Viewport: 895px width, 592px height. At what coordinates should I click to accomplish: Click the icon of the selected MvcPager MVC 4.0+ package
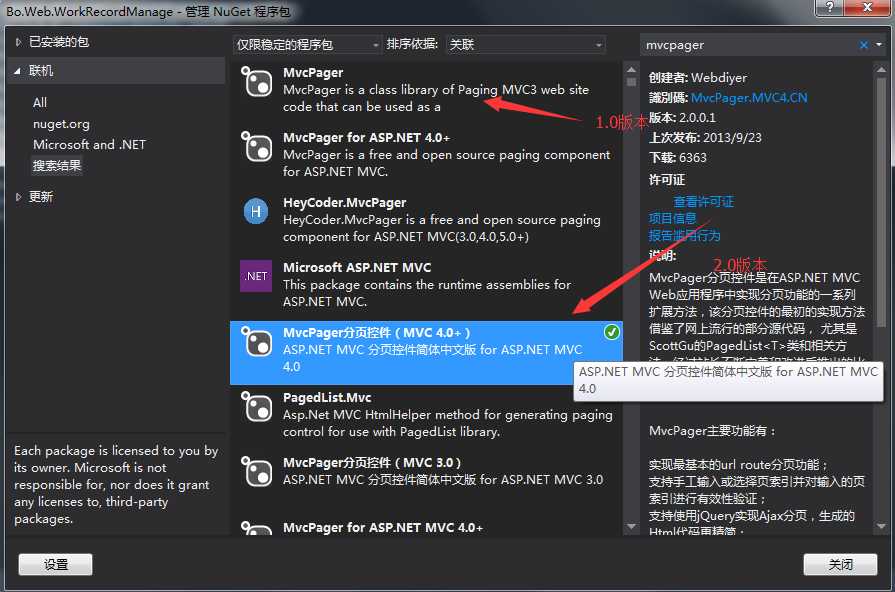tap(256, 342)
